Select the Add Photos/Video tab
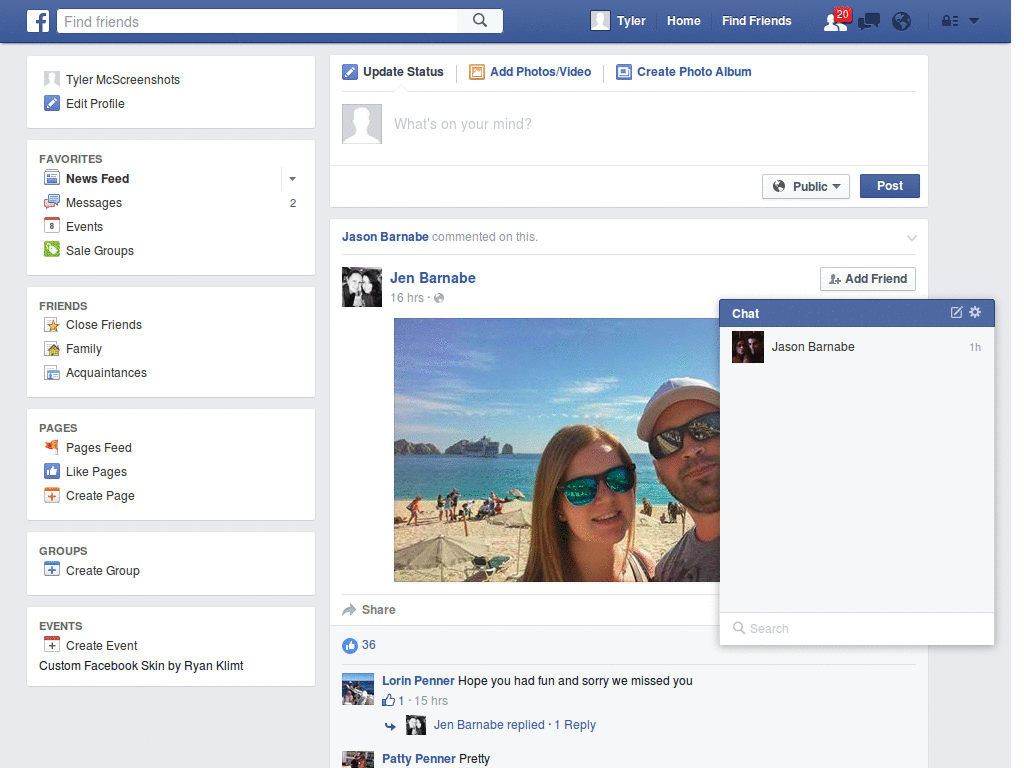1024x768 pixels. [530, 72]
